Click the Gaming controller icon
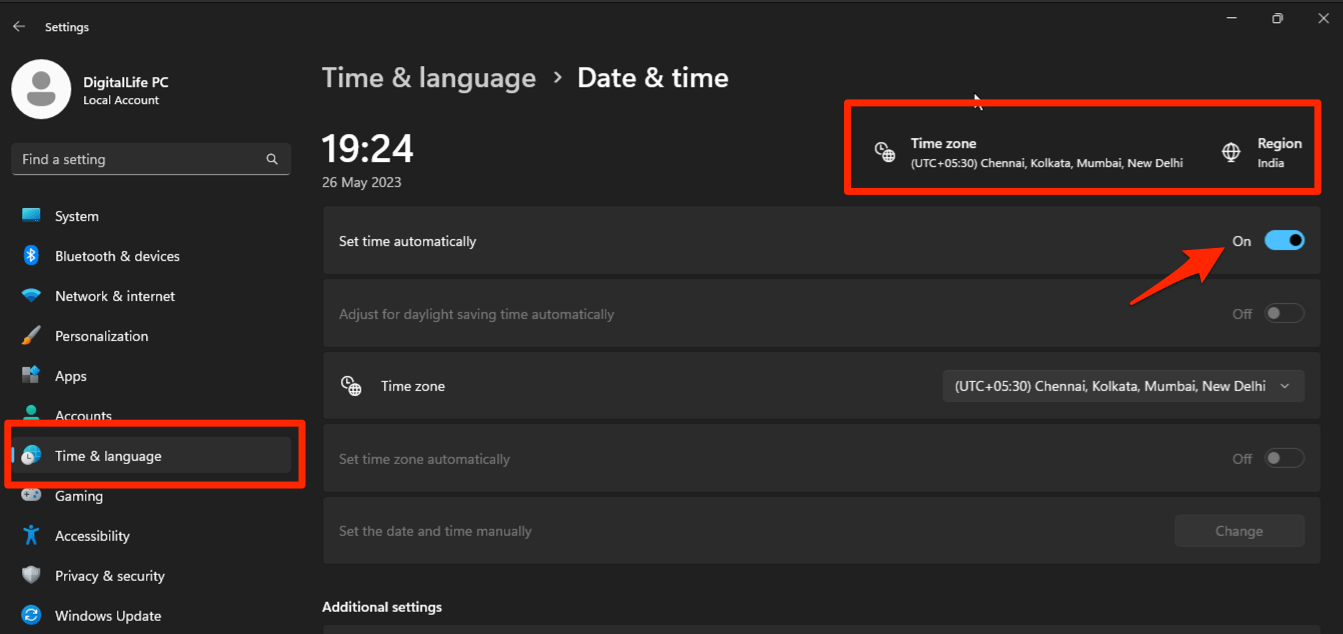 tap(29, 496)
